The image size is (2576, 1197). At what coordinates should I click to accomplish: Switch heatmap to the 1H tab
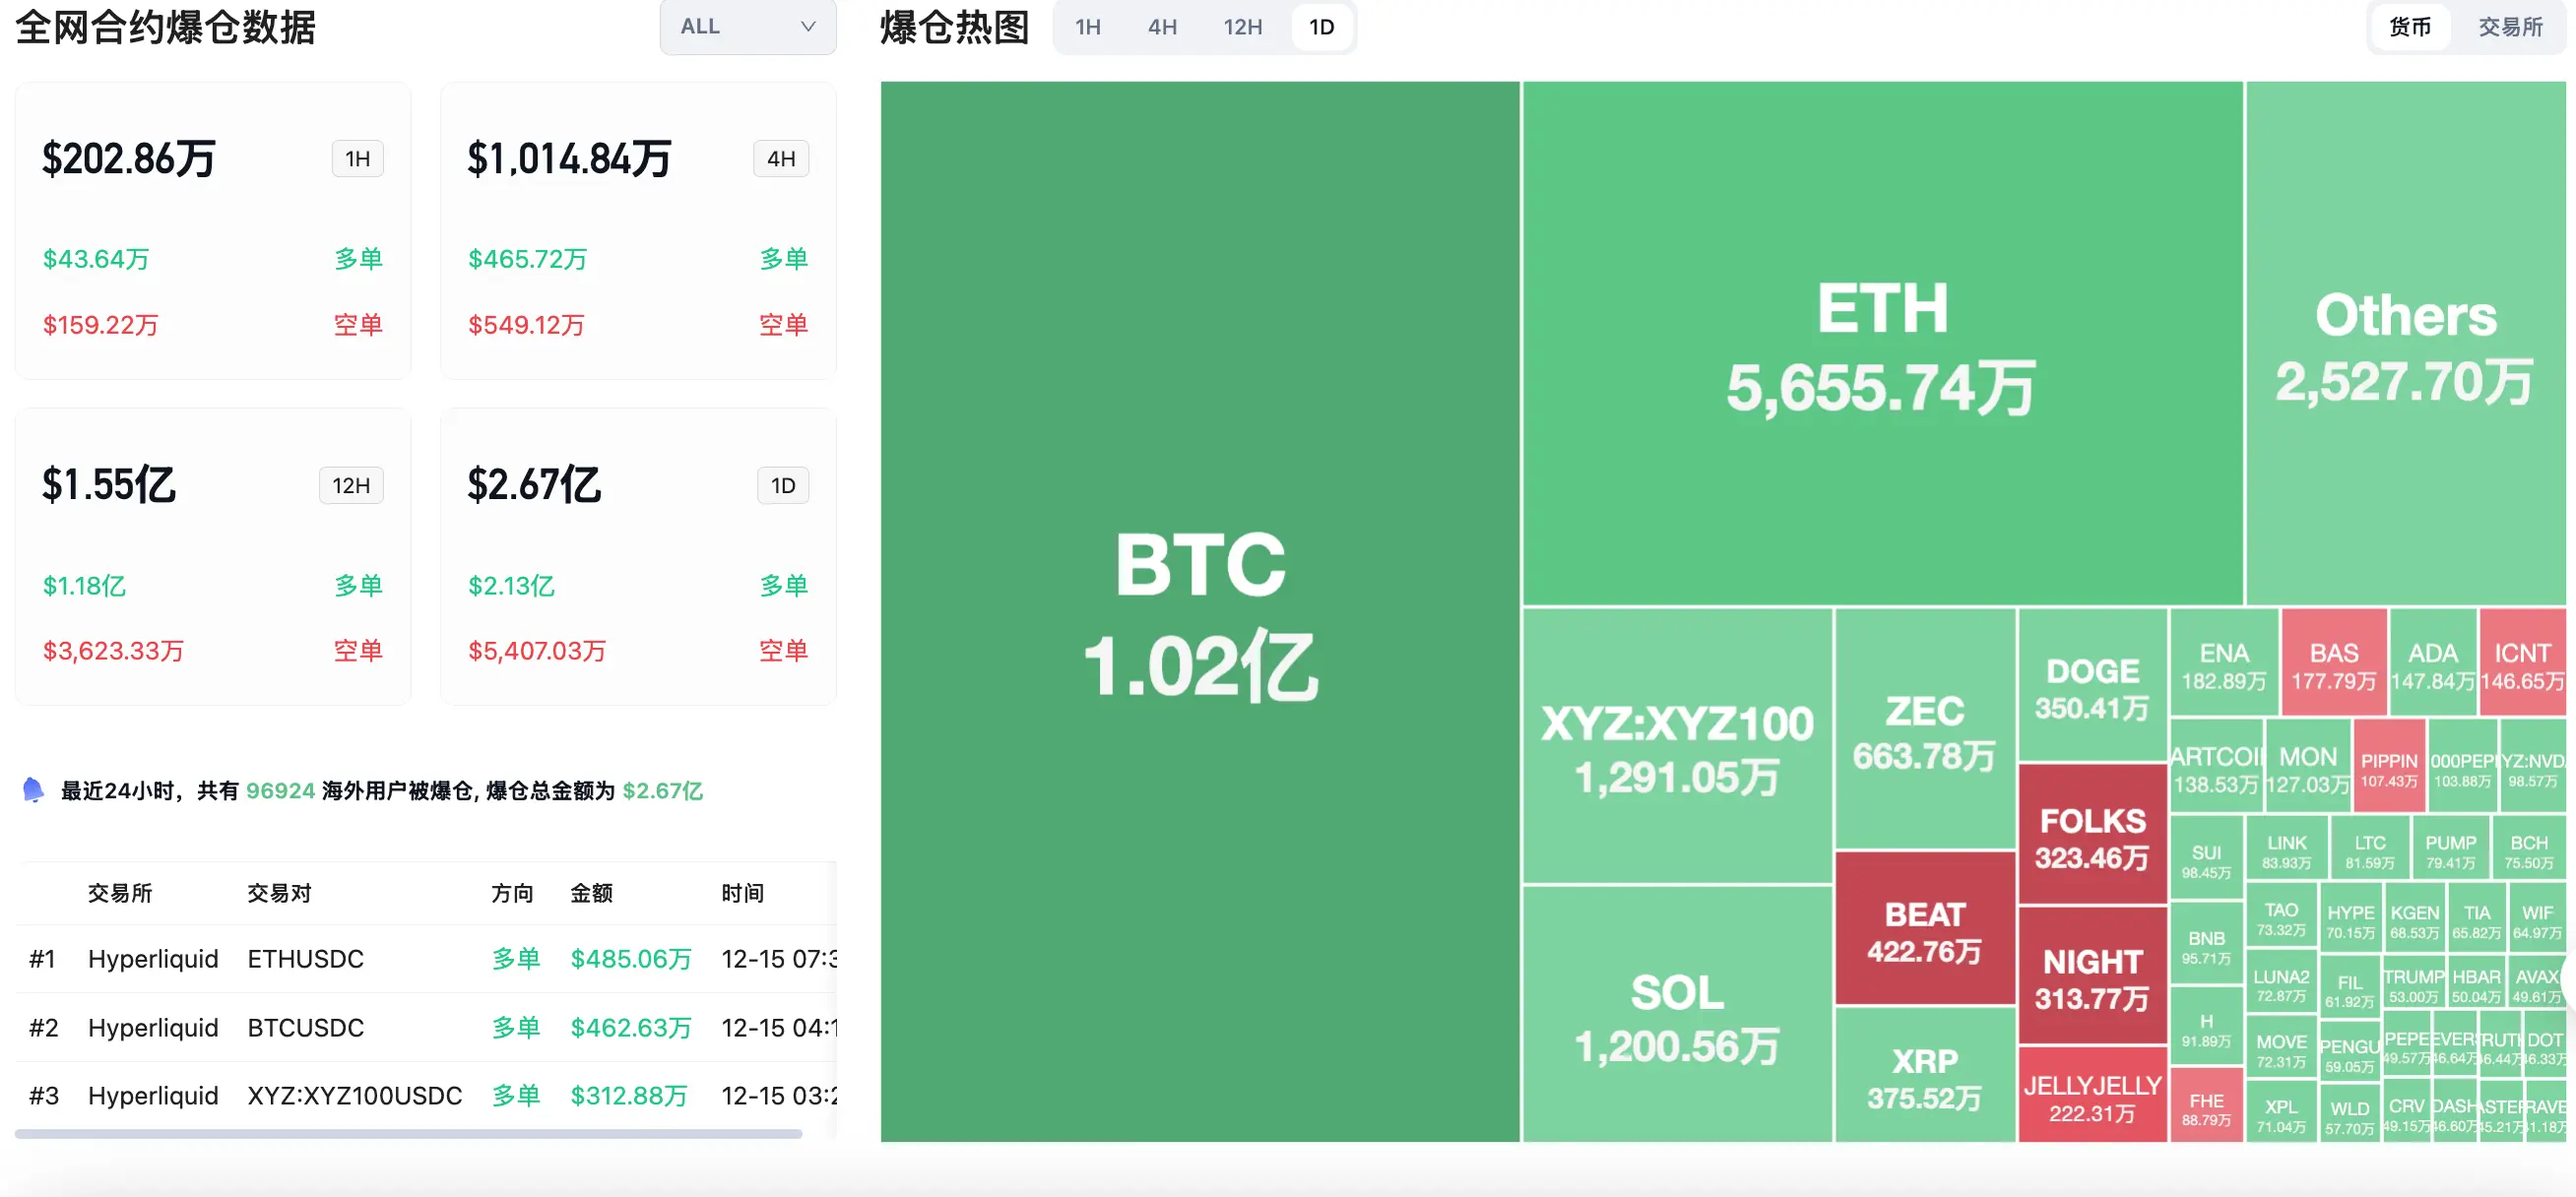(x=1088, y=27)
